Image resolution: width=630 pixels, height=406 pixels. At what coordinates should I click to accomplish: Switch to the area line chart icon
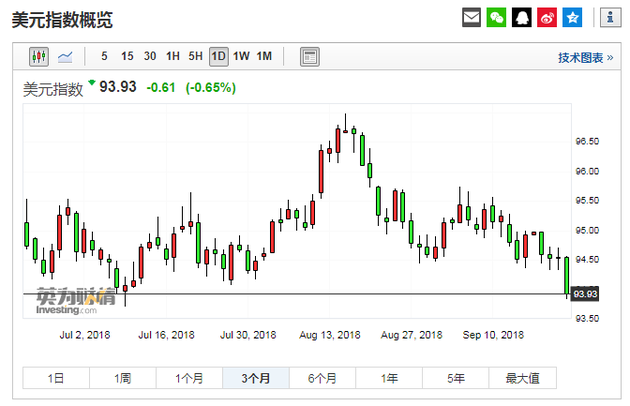[x=65, y=56]
